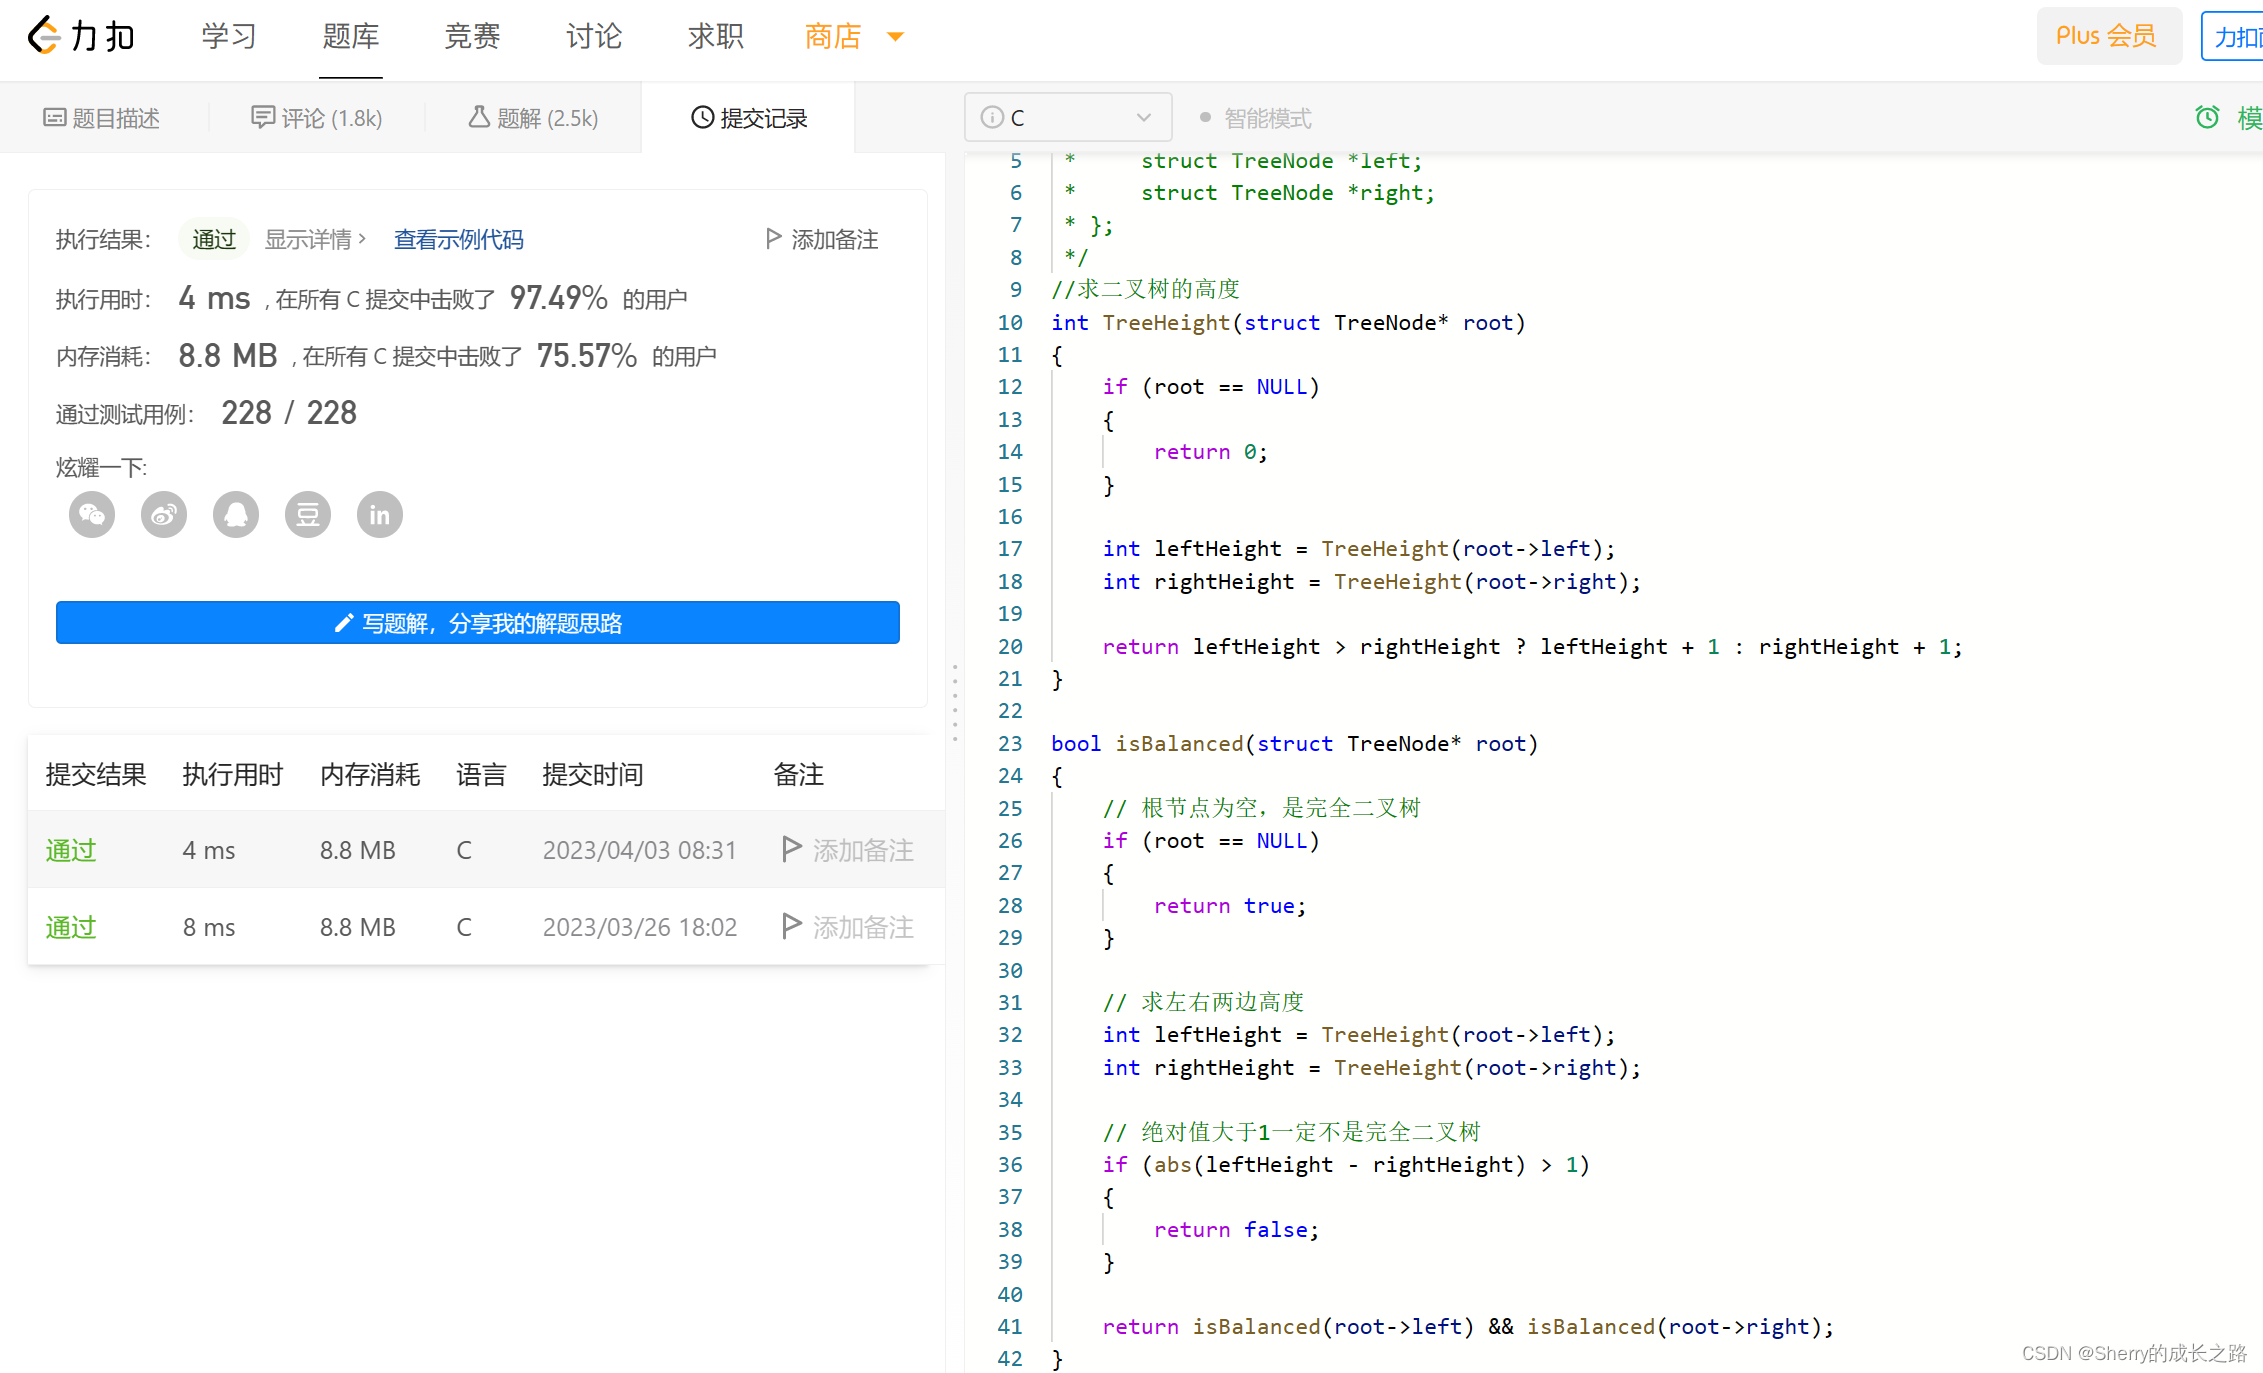Click flag icon in 4 ms submission row
2263x1373 pixels.
tap(792, 849)
